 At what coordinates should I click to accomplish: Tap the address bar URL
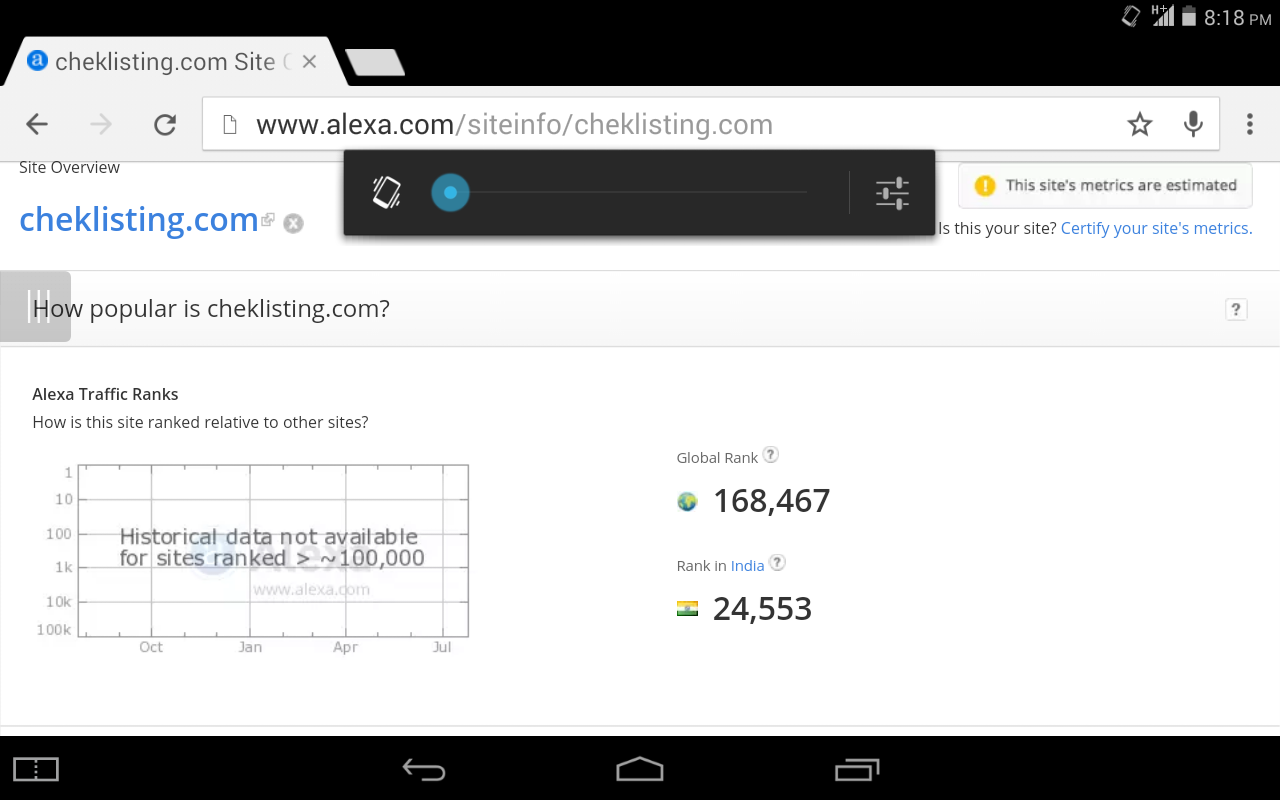pyautogui.click(x=514, y=124)
